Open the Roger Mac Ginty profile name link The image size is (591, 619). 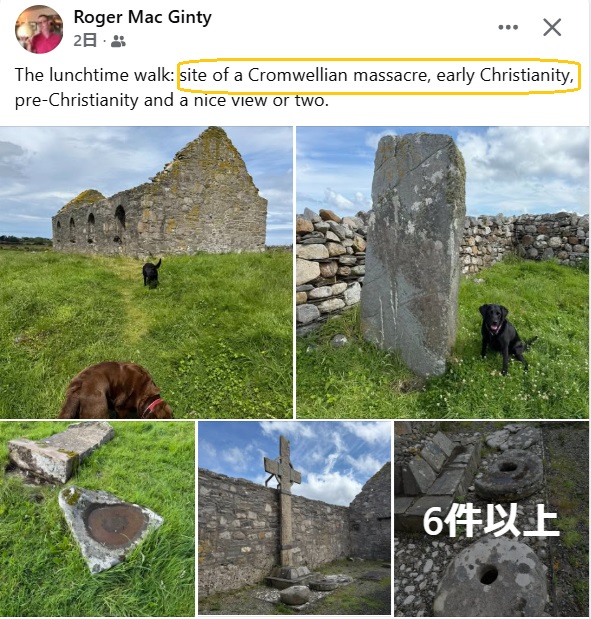point(143,17)
